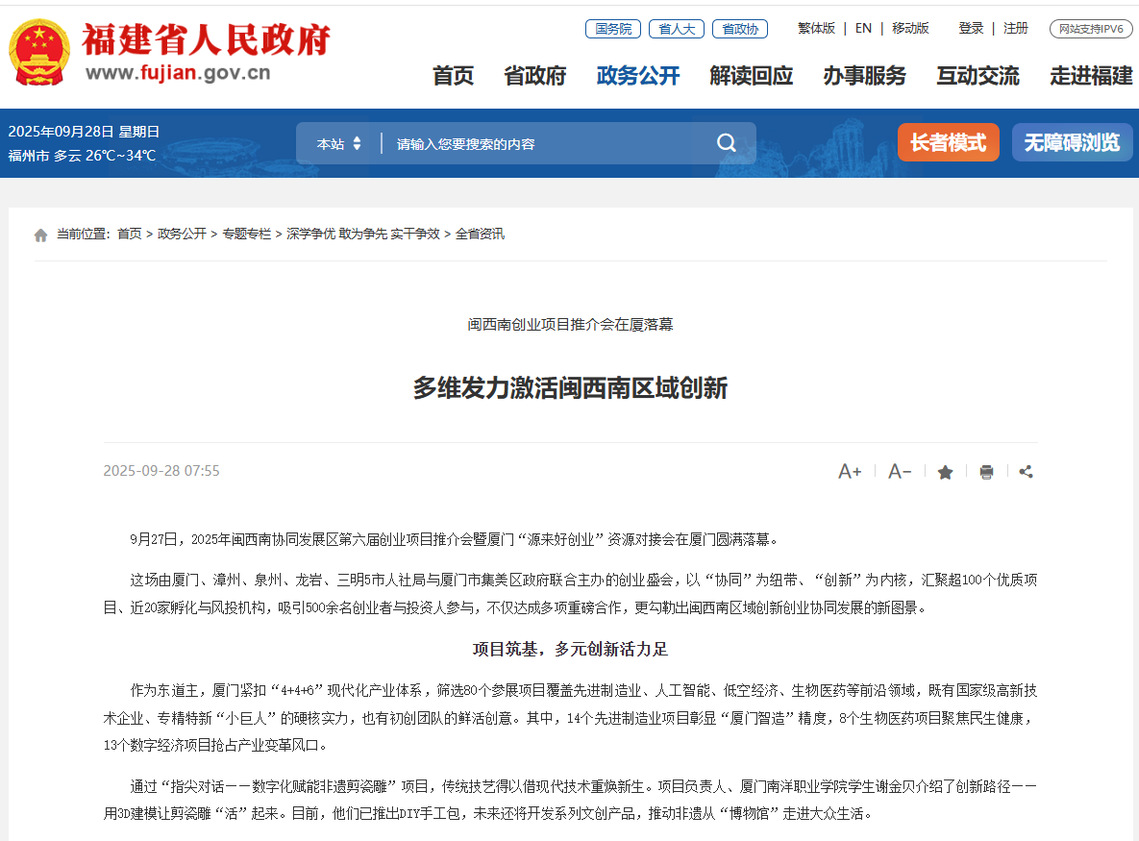The width and height of the screenshot is (1139, 841).
Task: Switch to EN English version
Action: [x=863, y=28]
